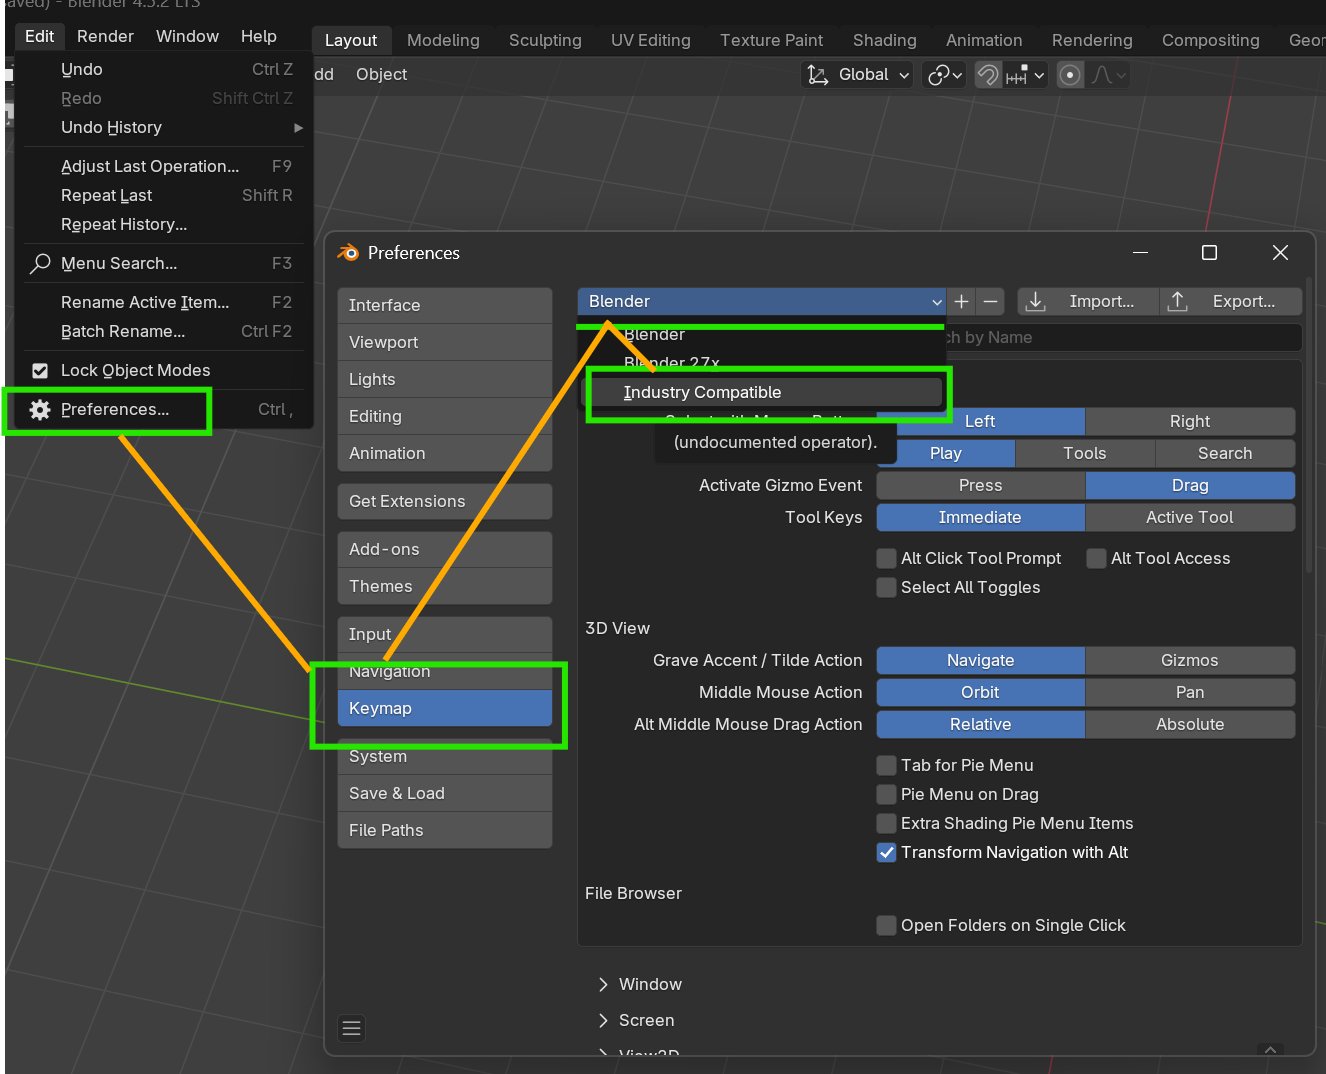Screen dimensions: 1326x1074
Task: Select Keymap in the Preferences sidebar
Action: [445, 708]
